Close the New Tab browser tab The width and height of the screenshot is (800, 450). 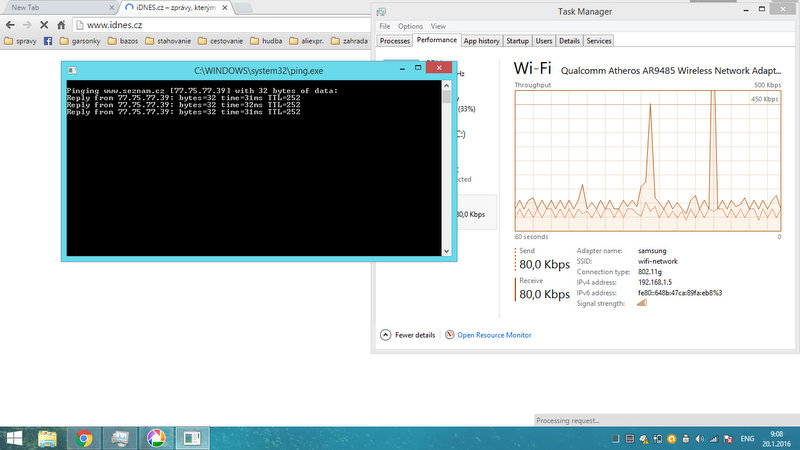tap(112, 8)
